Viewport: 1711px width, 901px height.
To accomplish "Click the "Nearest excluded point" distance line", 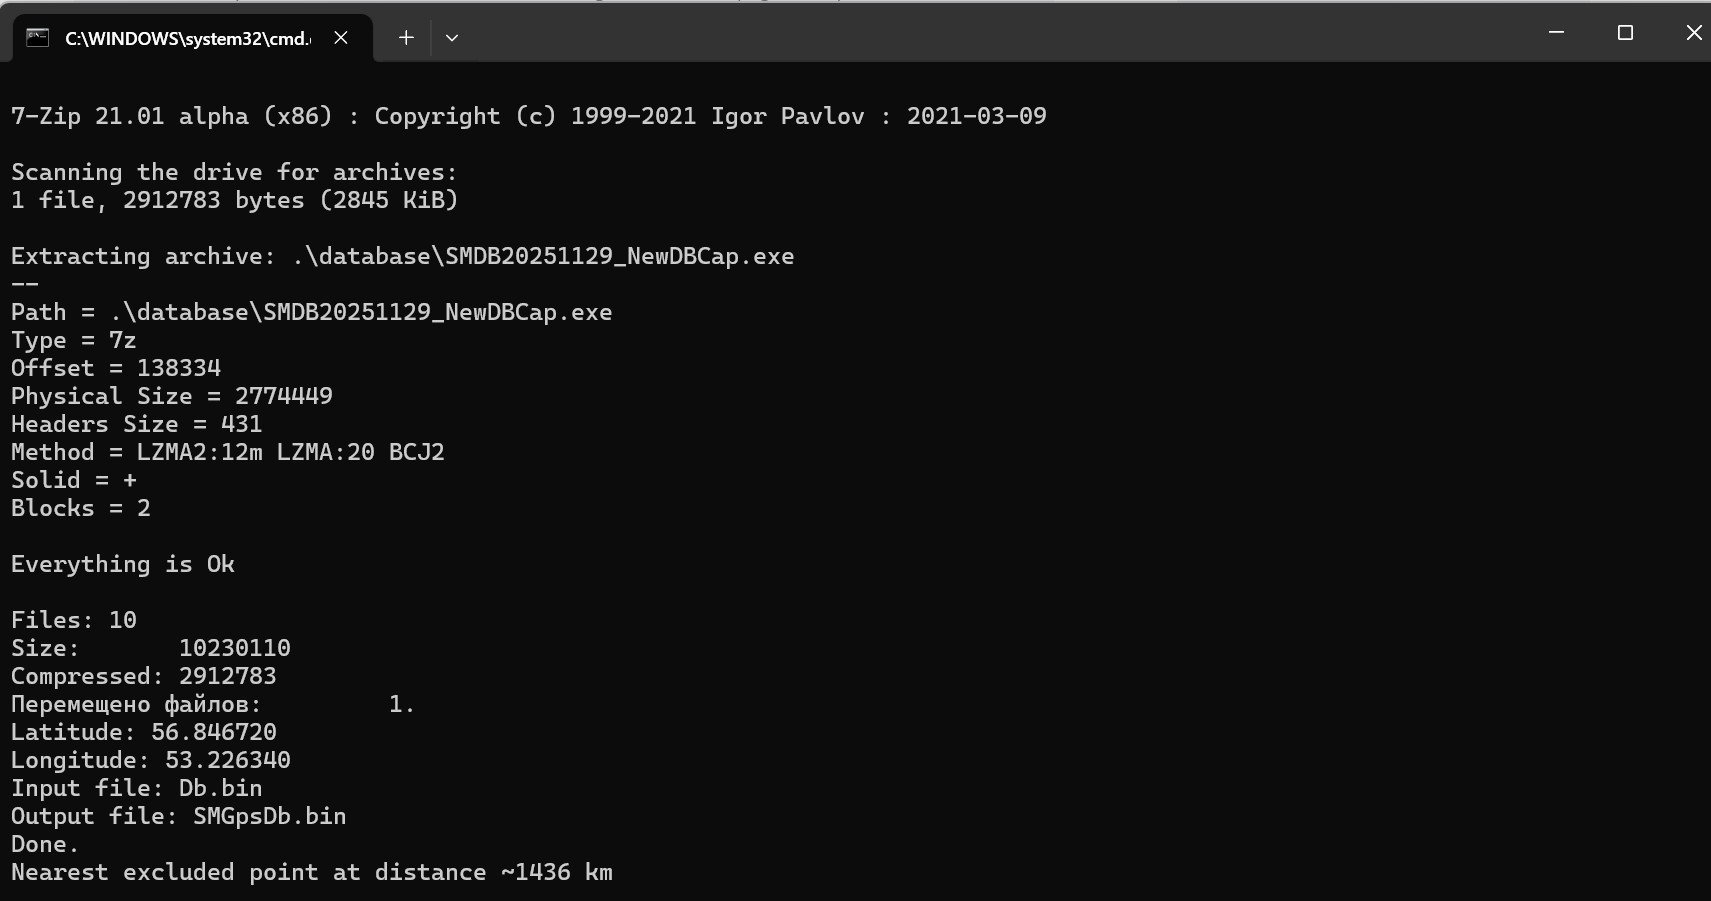I will [x=312, y=872].
